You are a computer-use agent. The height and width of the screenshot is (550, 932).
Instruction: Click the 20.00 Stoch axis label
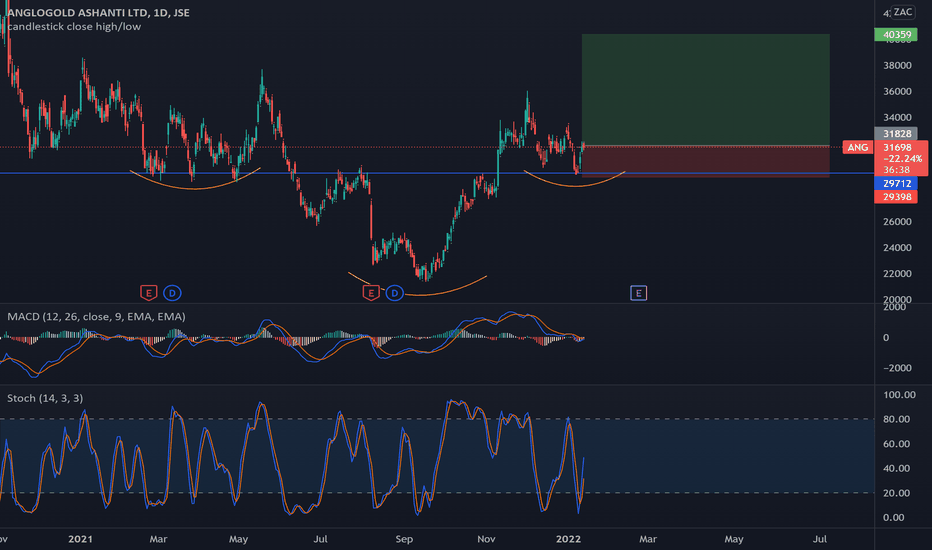(897, 493)
